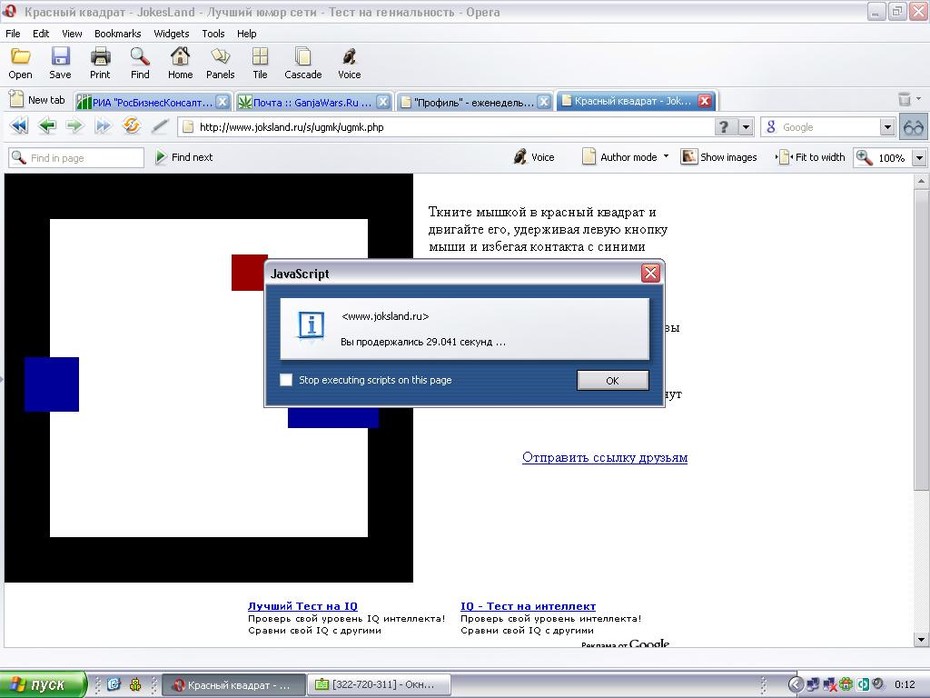Close the Почта GanjaWars.Ru tab
The width and height of the screenshot is (930, 698).
tap(383, 102)
